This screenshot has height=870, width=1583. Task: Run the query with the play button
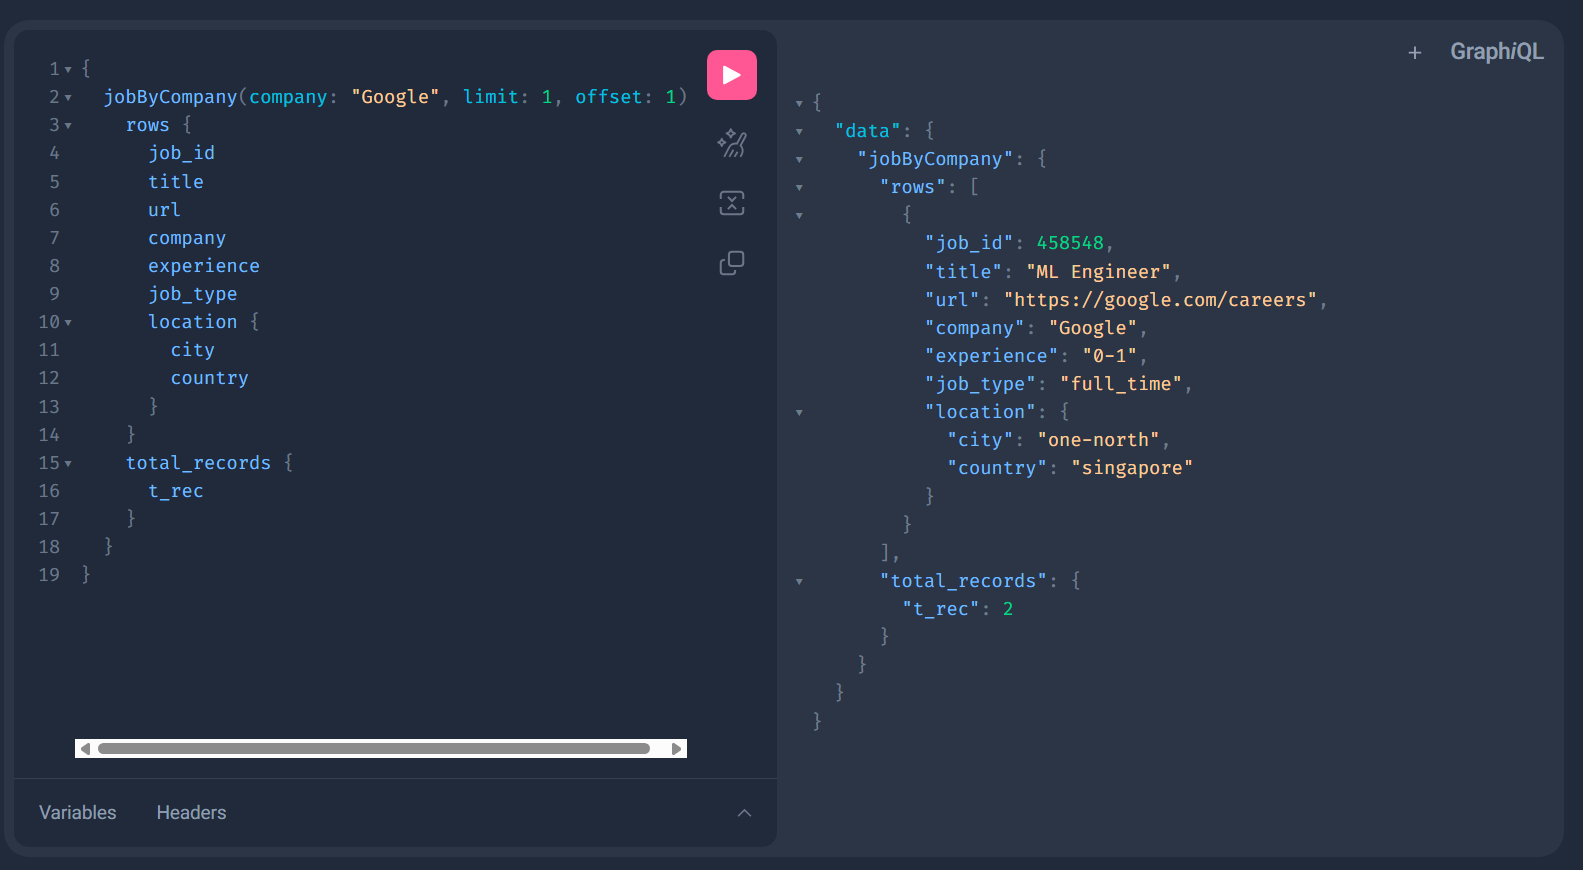[732, 75]
